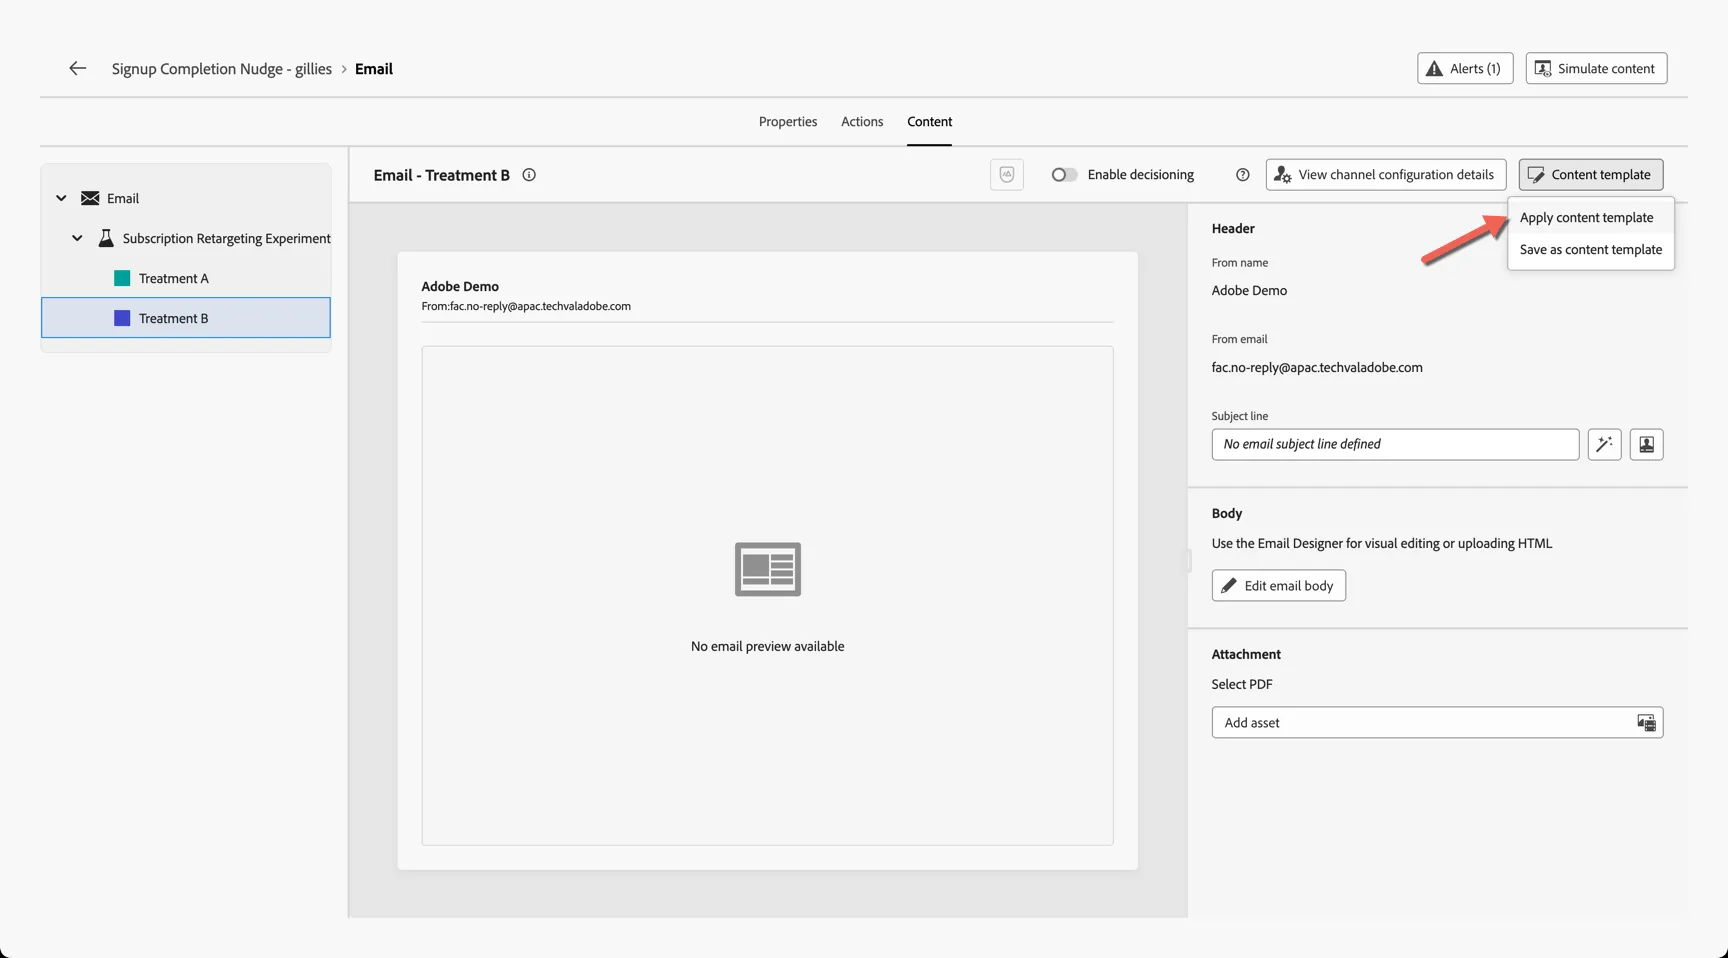The width and height of the screenshot is (1728, 958).
Task: Click the Email tree root label
Action: coord(123,198)
